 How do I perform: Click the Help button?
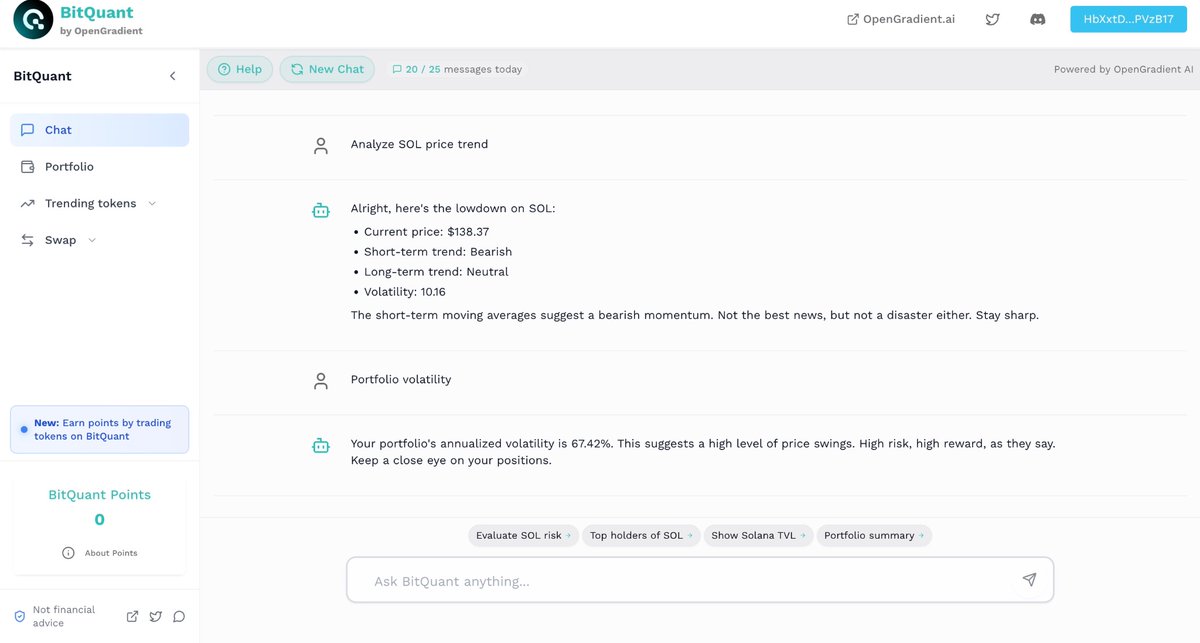click(240, 69)
